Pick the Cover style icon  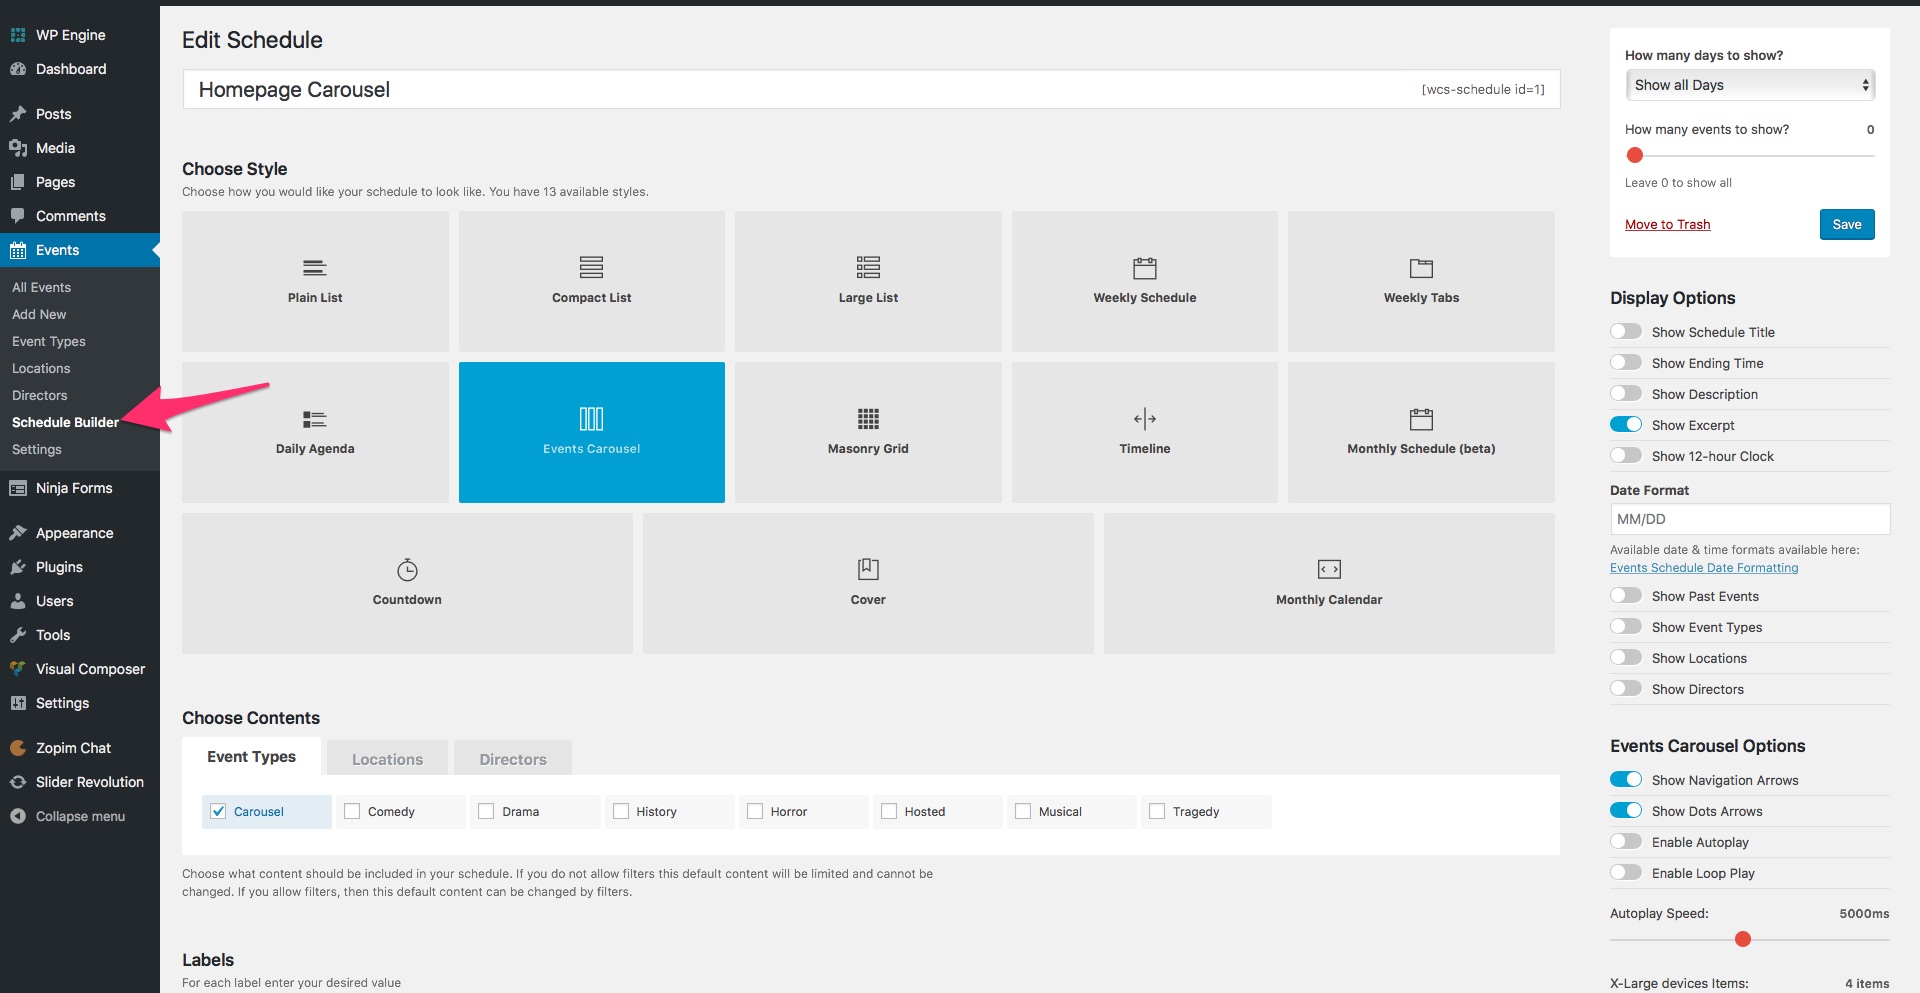pyautogui.click(x=868, y=569)
